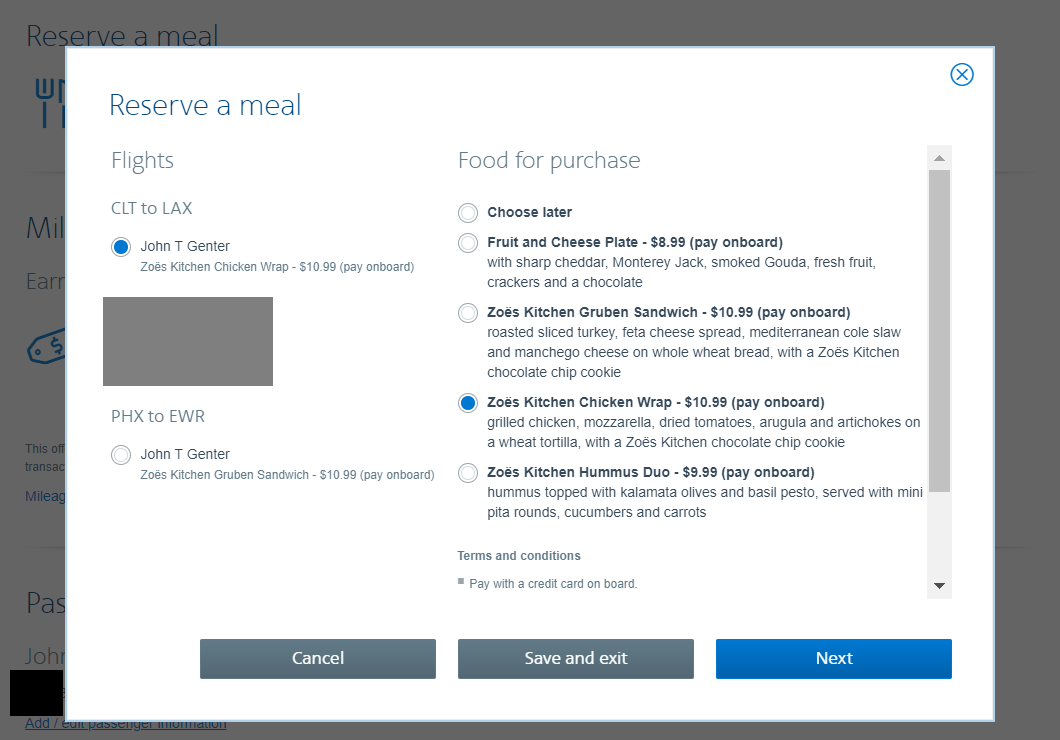Click the Save and exit button
The image size is (1060, 740).
[x=576, y=659]
